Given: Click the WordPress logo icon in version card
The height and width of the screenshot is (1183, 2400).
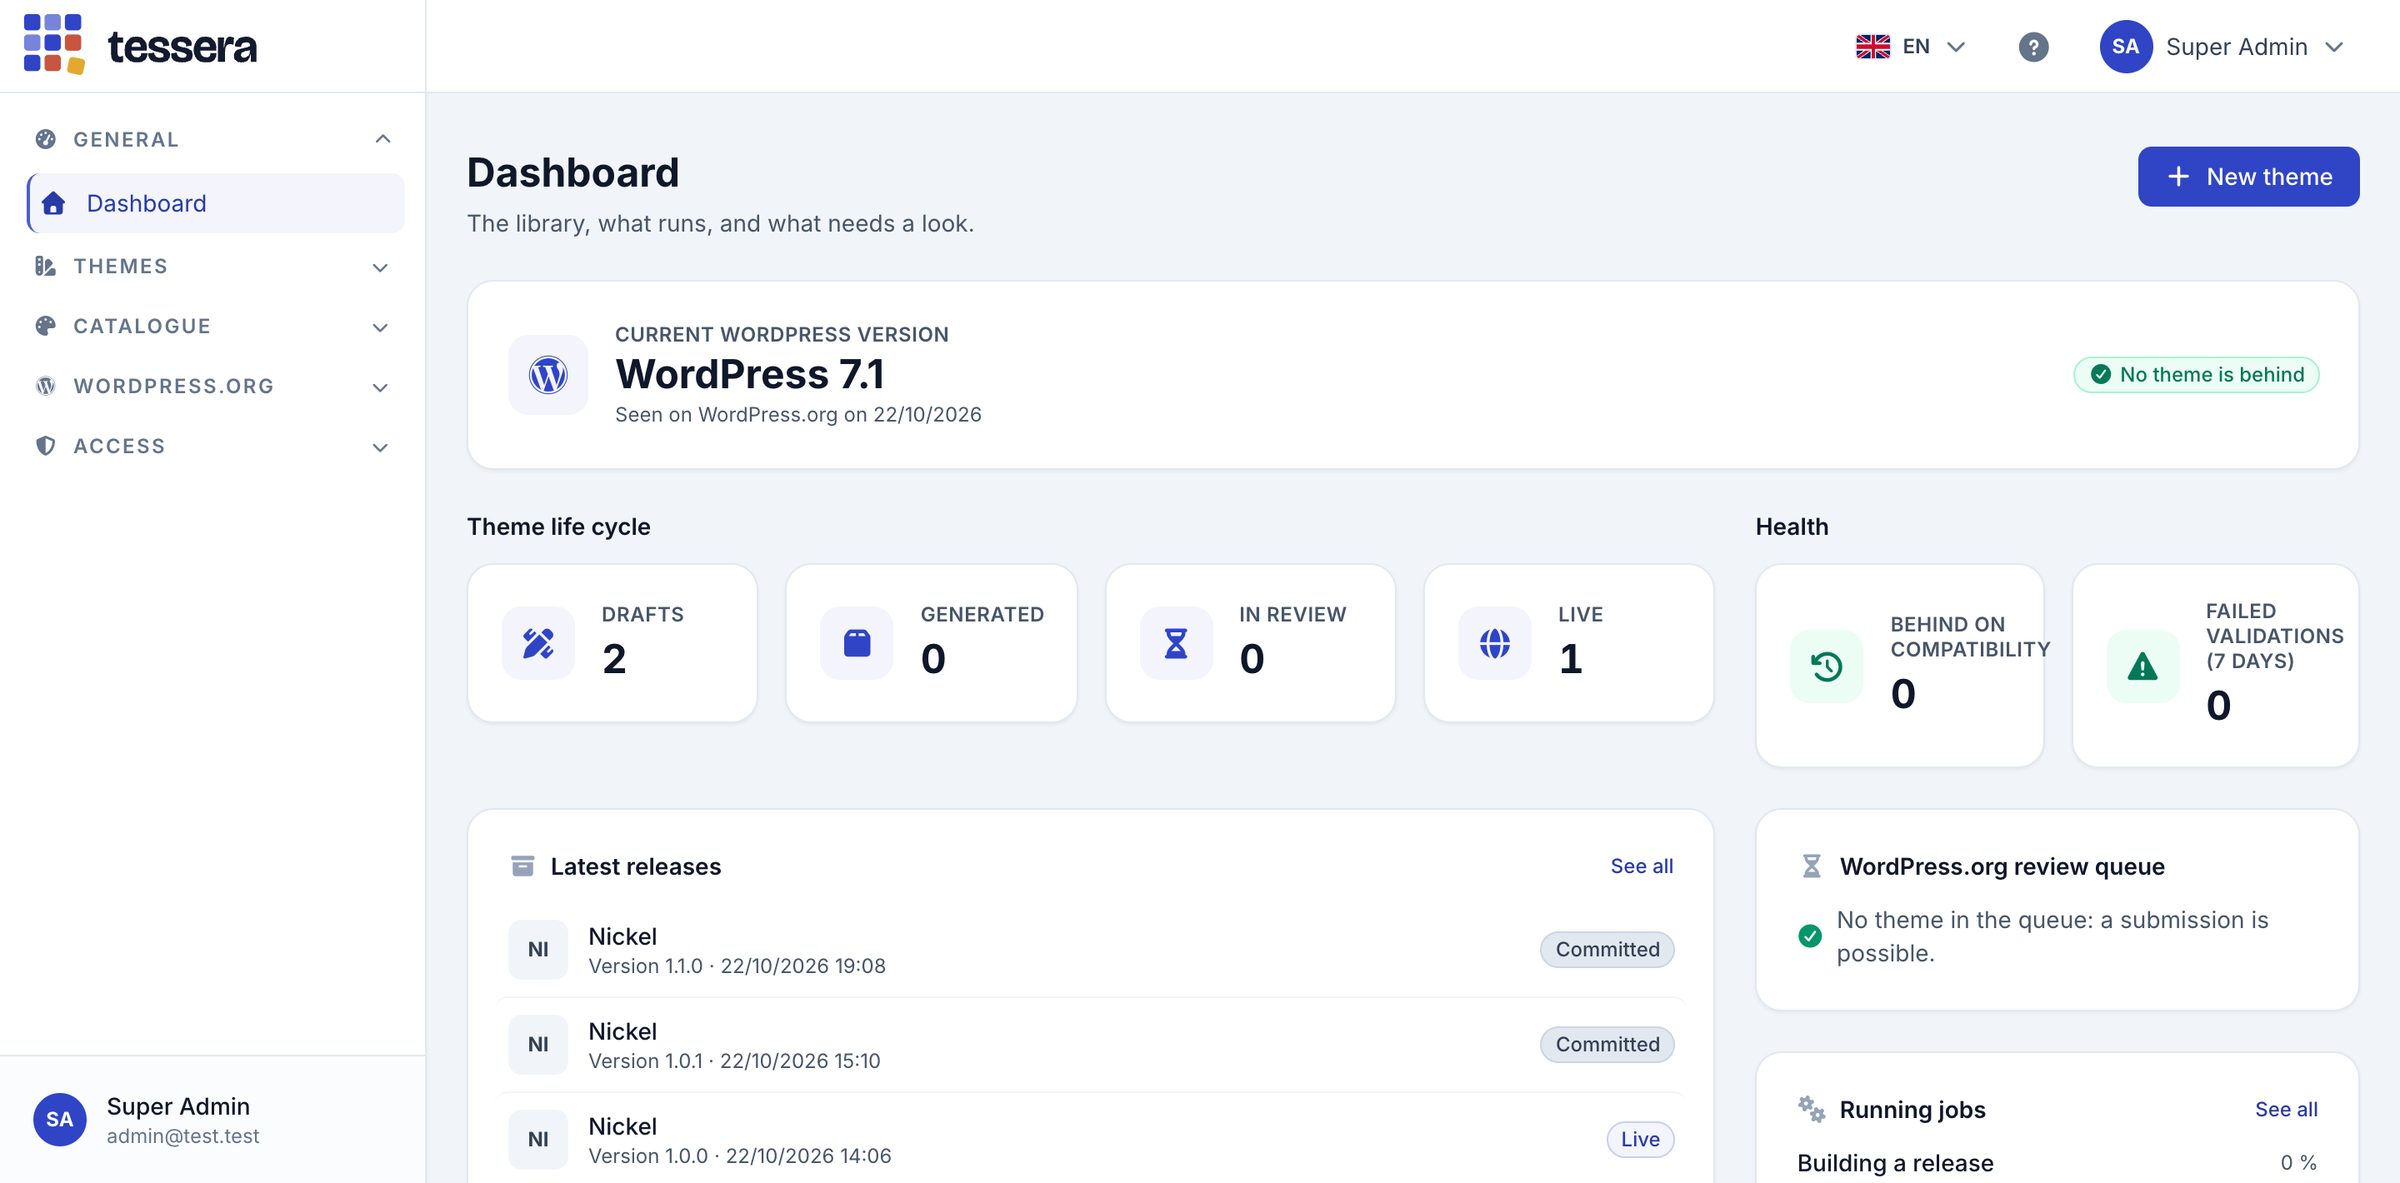Looking at the screenshot, I should 548,375.
